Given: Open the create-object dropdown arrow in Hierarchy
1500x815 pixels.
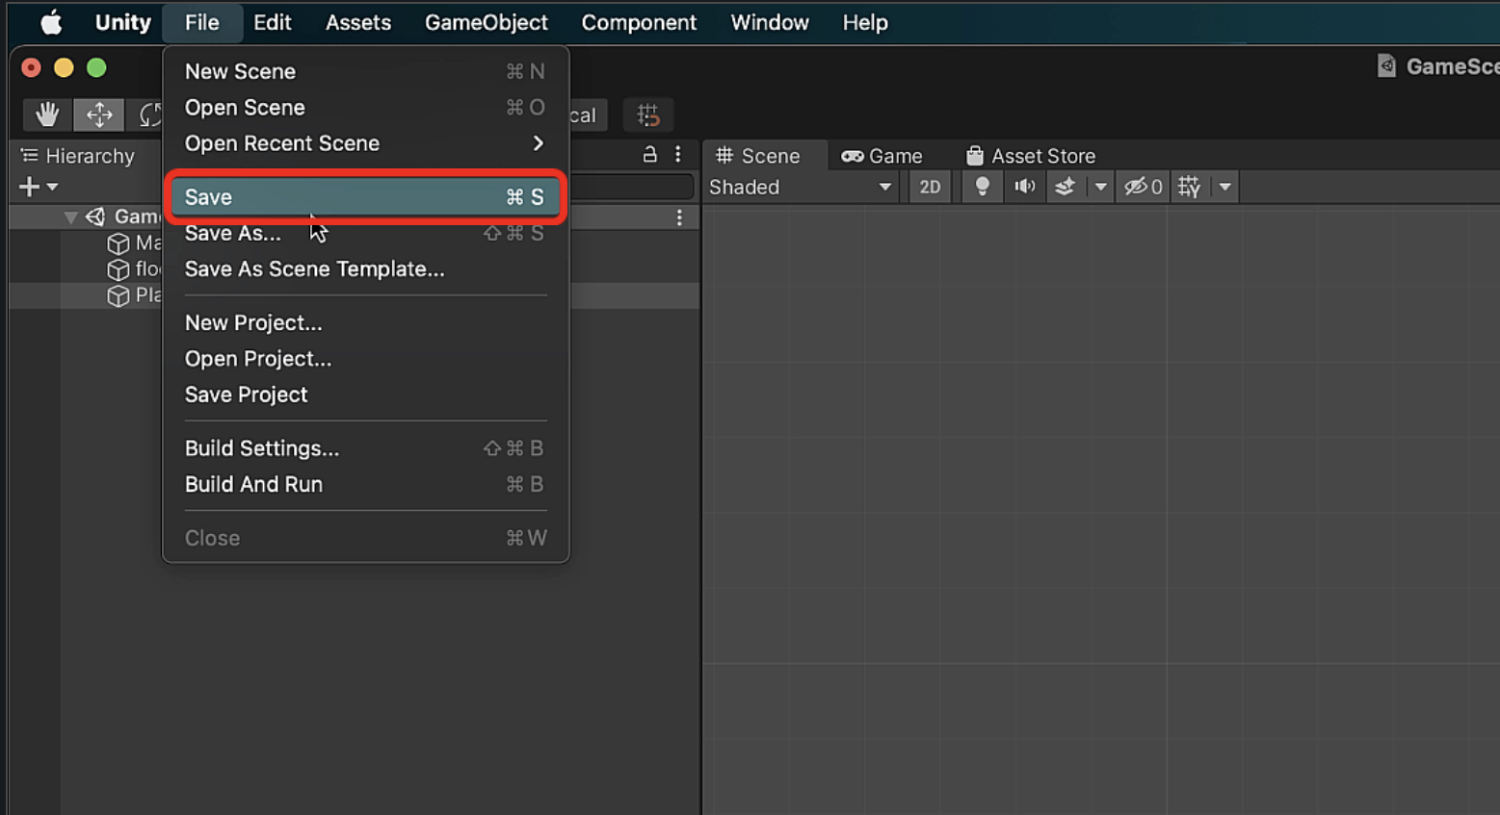Looking at the screenshot, I should (52, 187).
